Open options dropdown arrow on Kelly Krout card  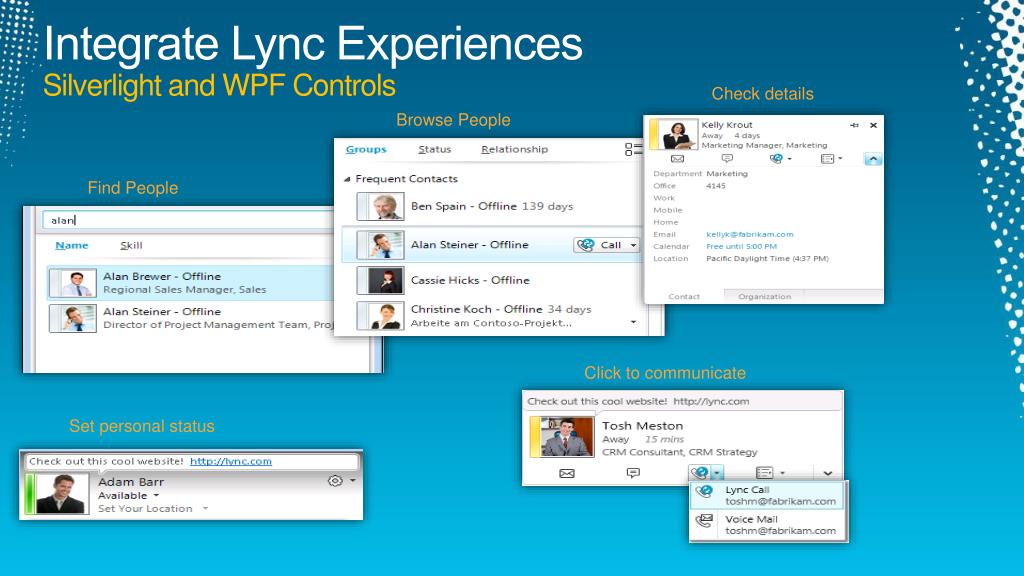click(x=840, y=159)
